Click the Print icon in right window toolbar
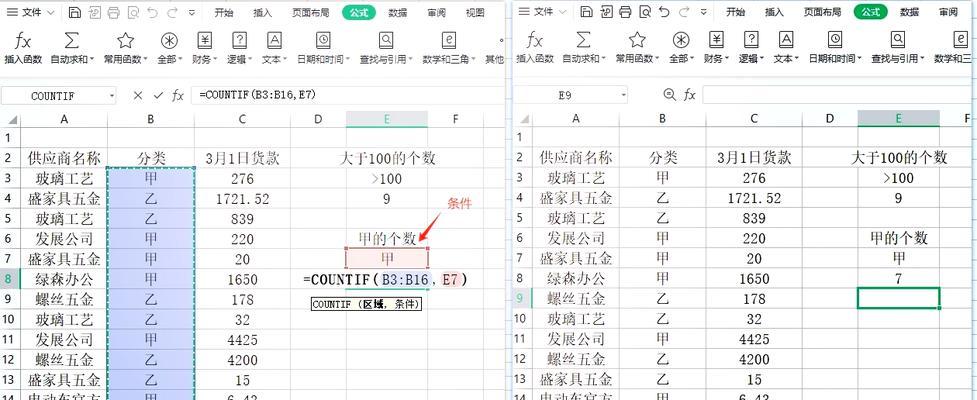This screenshot has height=400, width=977. pyautogui.click(x=625, y=12)
